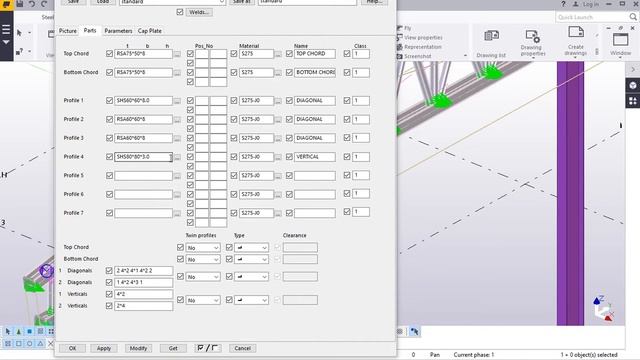Image resolution: width=640 pixels, height=360 pixels.
Task: Click the Drawing list icon
Action: coord(491,36)
